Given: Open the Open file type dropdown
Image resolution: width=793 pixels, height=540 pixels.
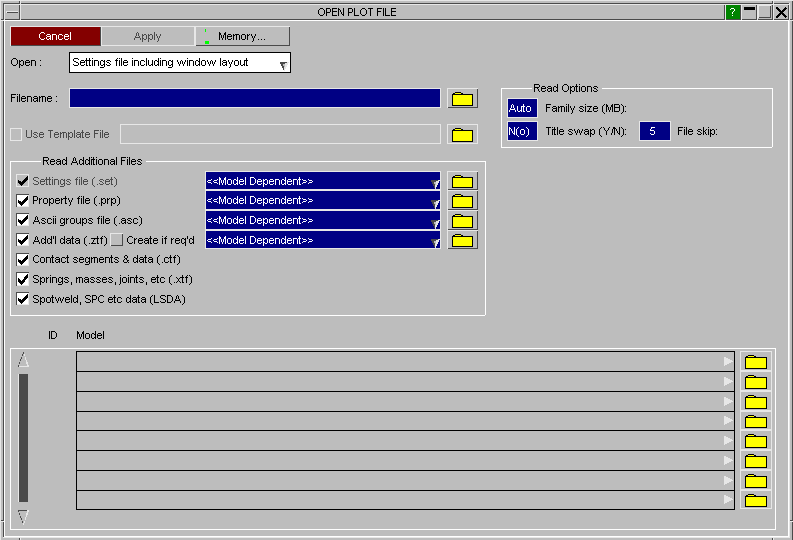Looking at the screenshot, I should (x=180, y=63).
